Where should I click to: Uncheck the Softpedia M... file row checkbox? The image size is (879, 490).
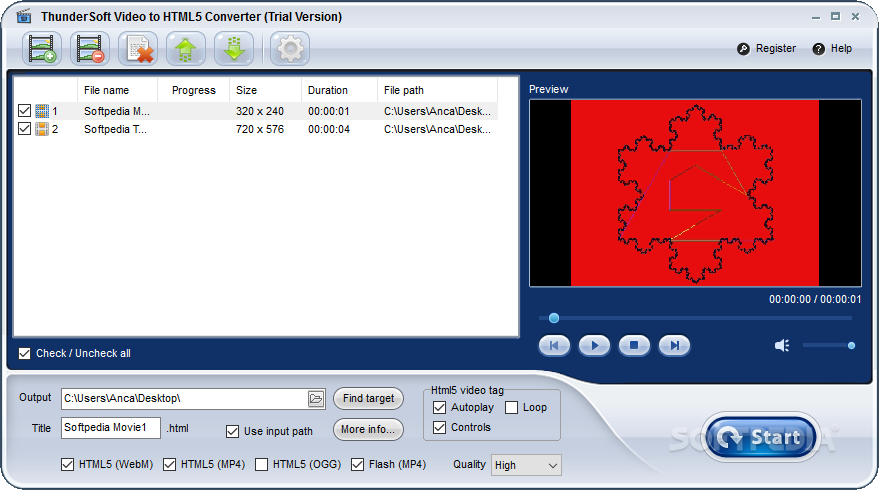point(24,111)
